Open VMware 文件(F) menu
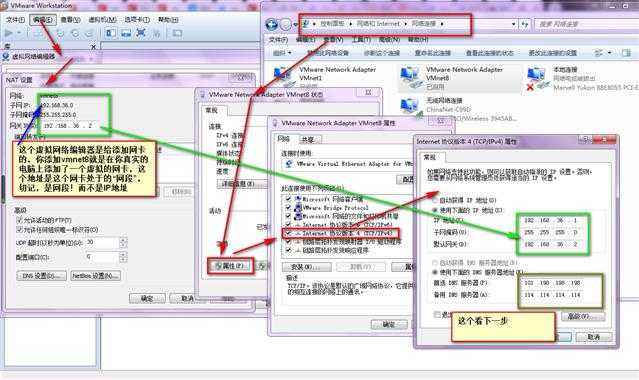 pos(15,20)
